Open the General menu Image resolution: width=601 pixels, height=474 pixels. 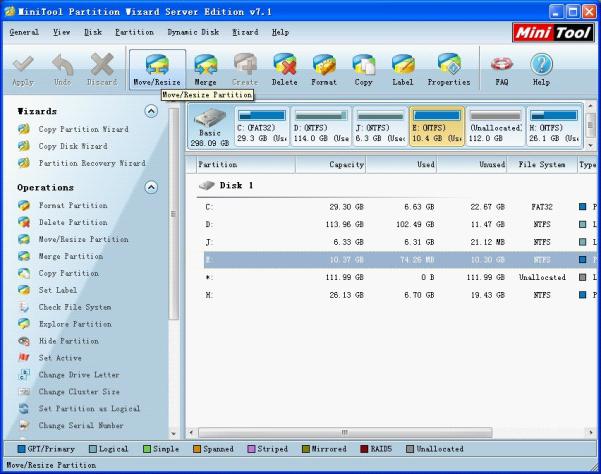[x=24, y=32]
